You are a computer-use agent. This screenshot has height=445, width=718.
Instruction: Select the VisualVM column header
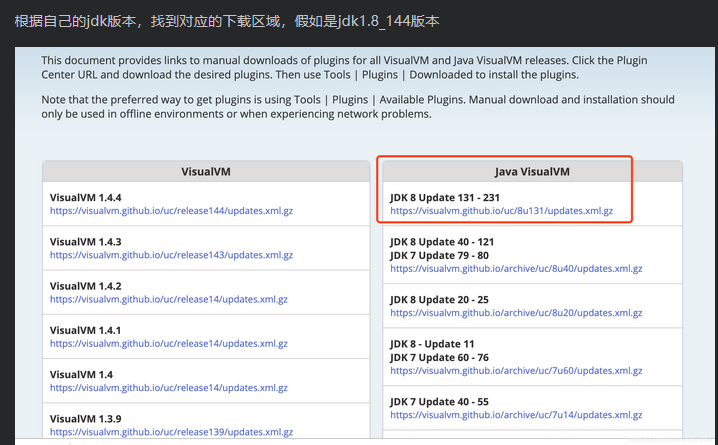206,172
